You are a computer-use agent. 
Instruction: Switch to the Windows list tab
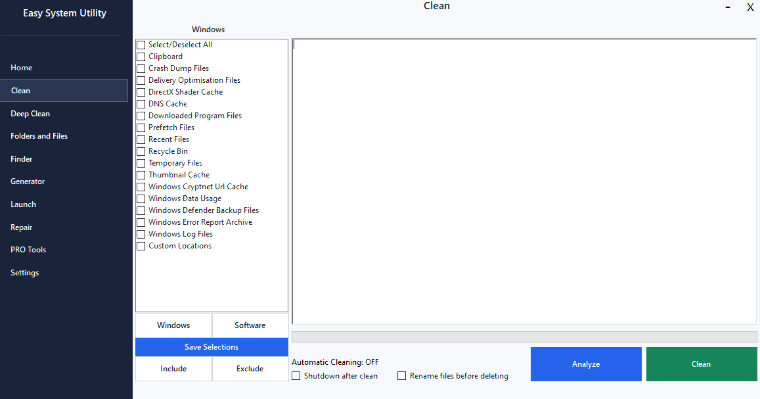pyautogui.click(x=174, y=325)
